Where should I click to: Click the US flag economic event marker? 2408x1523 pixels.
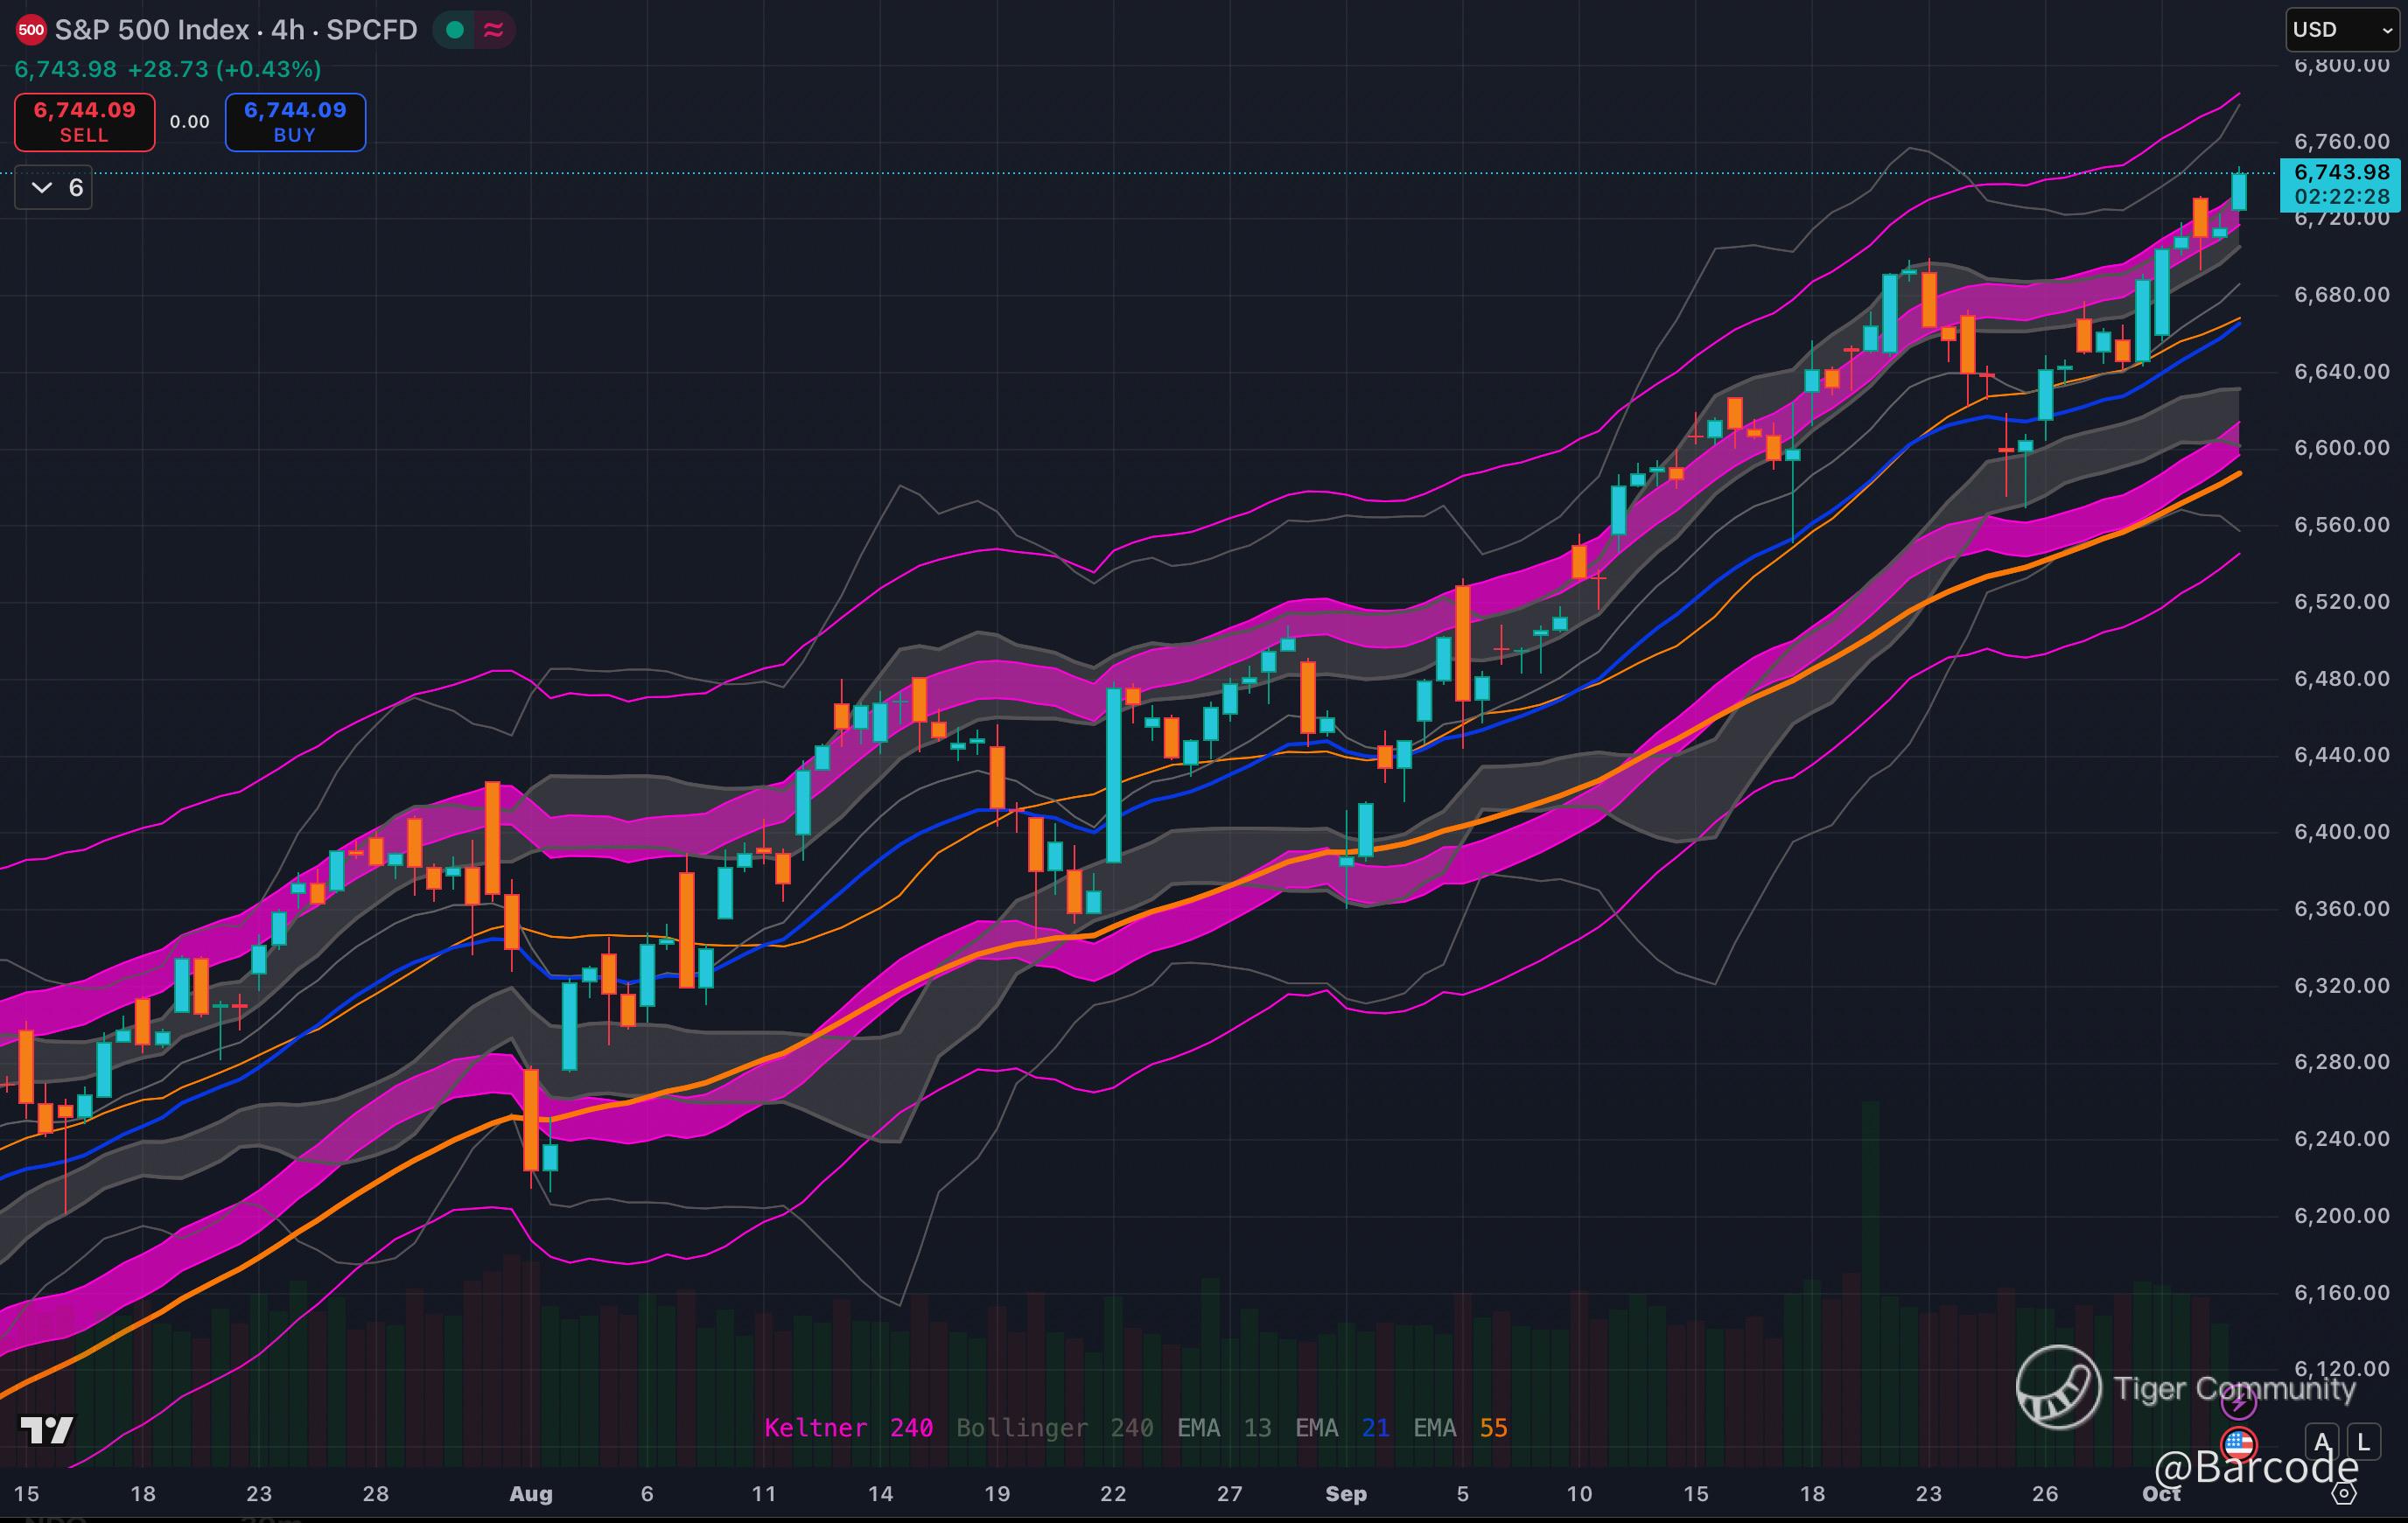2238,1444
